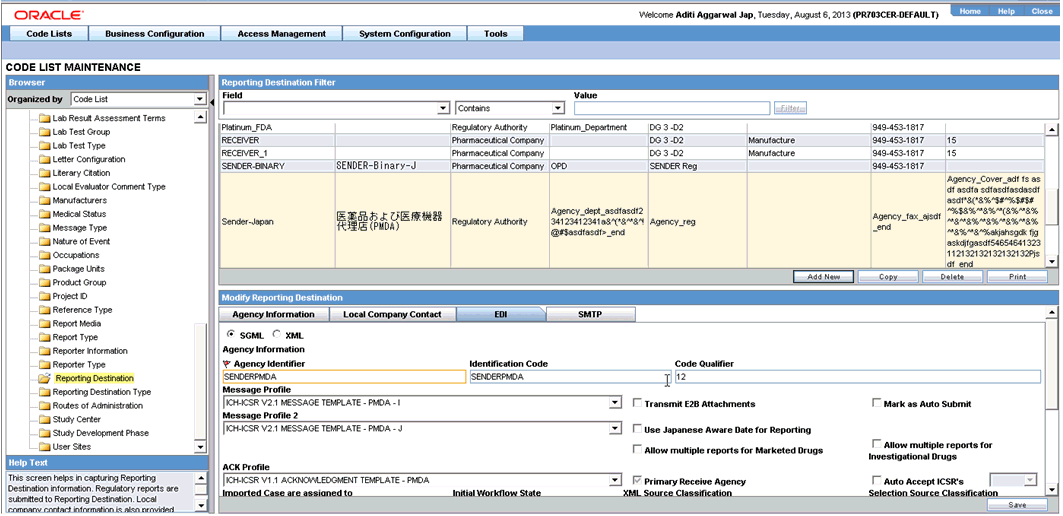Screen dimensions: 1063x516
Task: Click the User Sites folder icon
Action: [x=44, y=447]
